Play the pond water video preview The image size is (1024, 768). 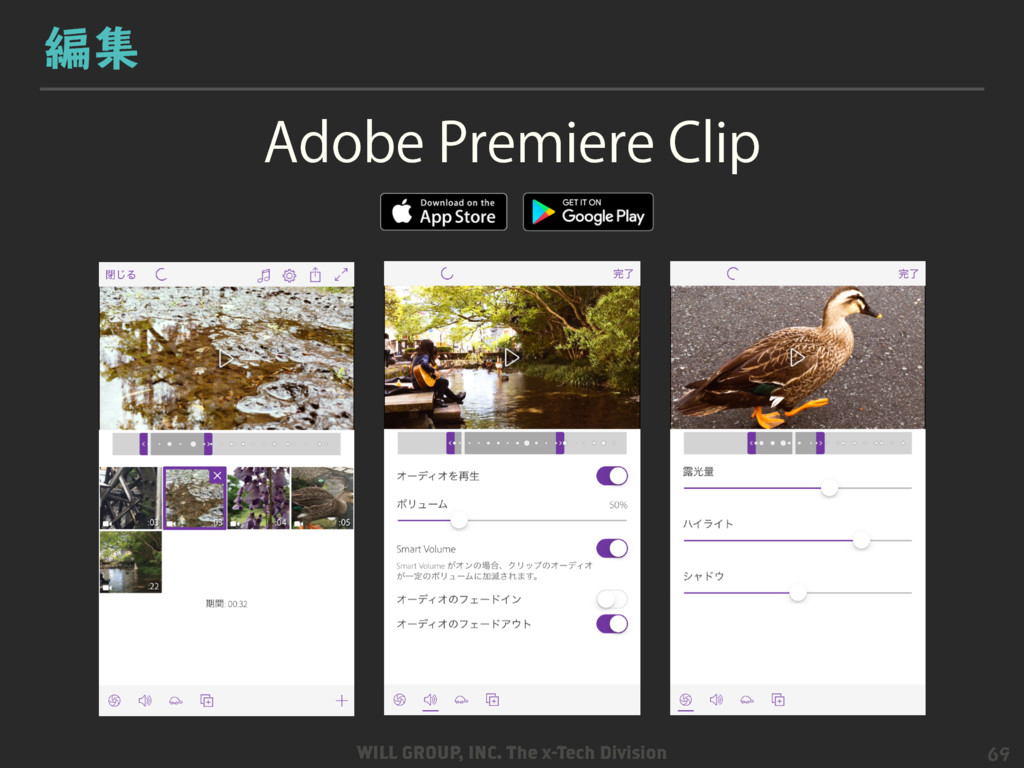[226, 359]
